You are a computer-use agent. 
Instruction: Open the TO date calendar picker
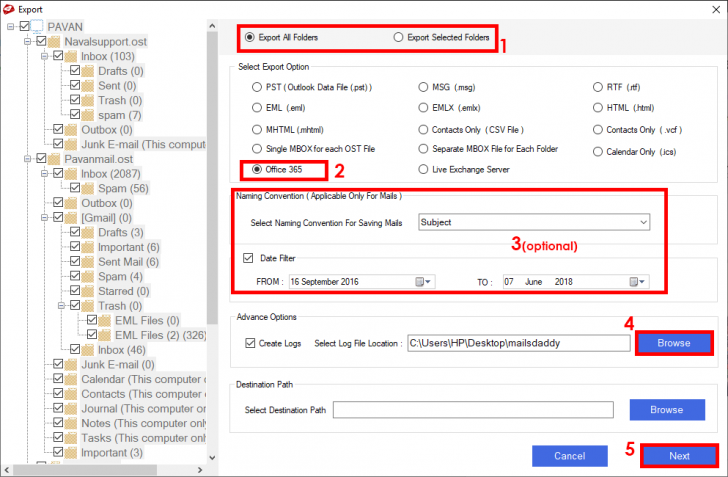(637, 281)
